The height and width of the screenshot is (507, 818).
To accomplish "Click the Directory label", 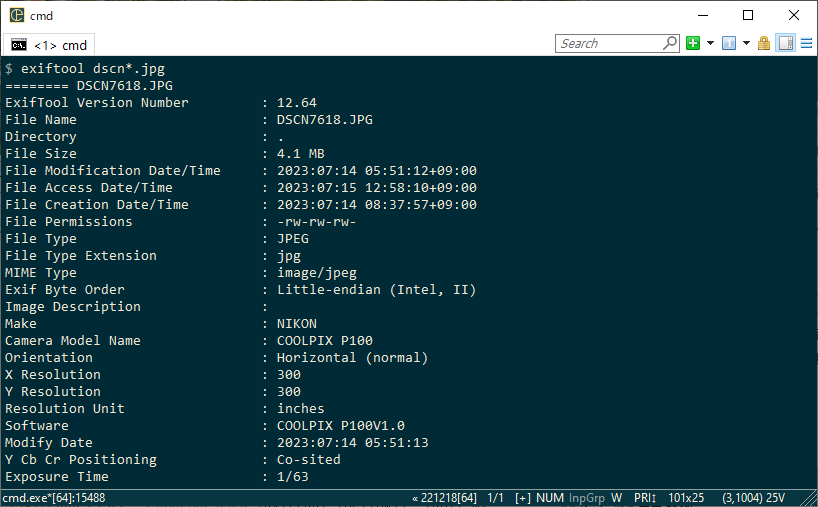I will pyautogui.click(x=41, y=137).
